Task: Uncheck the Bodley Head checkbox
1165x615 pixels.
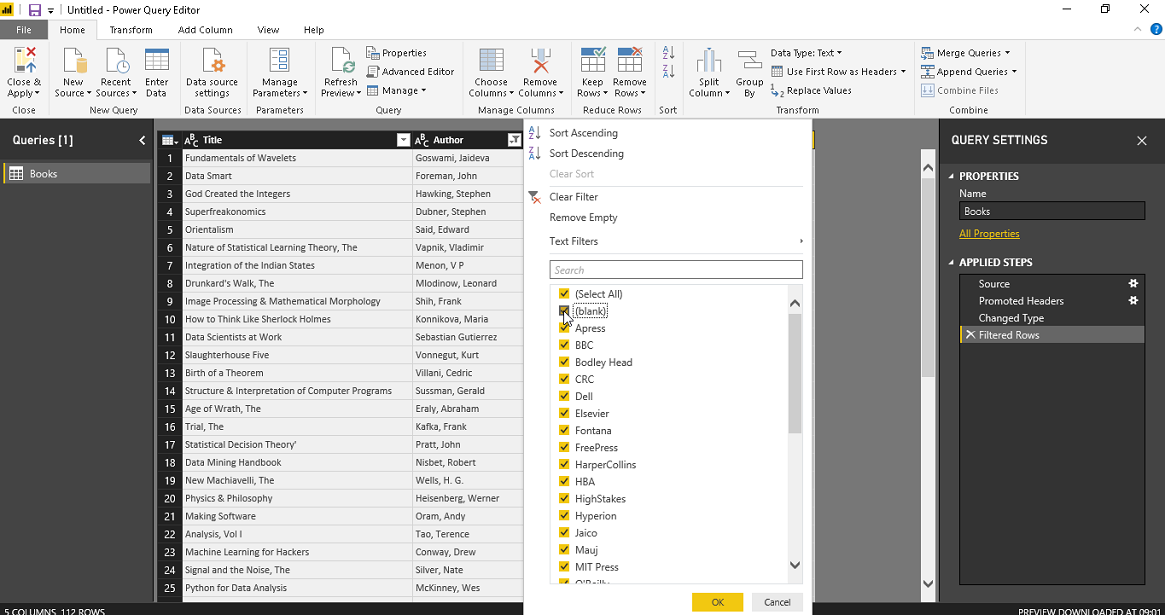Action: tap(564, 362)
